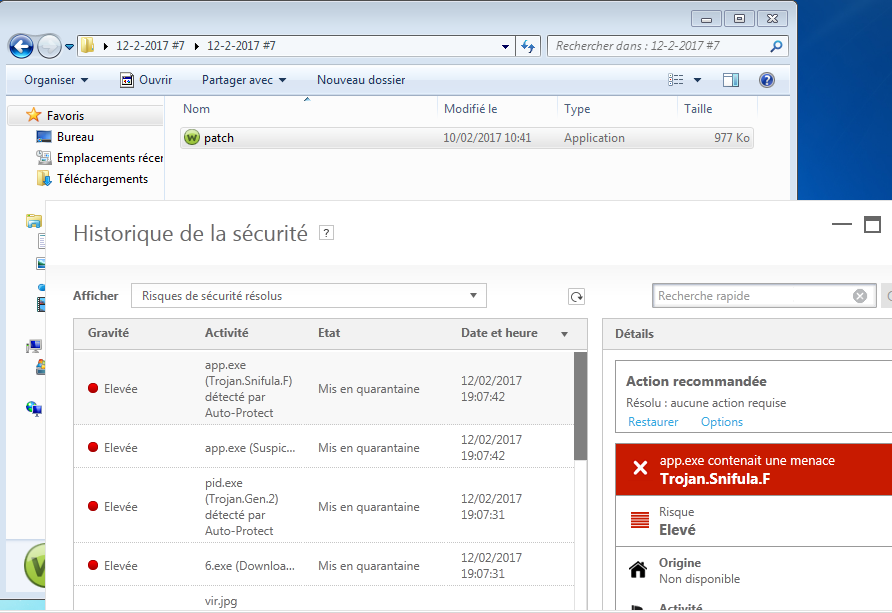The width and height of the screenshot is (892, 613).
Task: Click the red Trojan.Snifula.F threat banner
Action: [754, 470]
